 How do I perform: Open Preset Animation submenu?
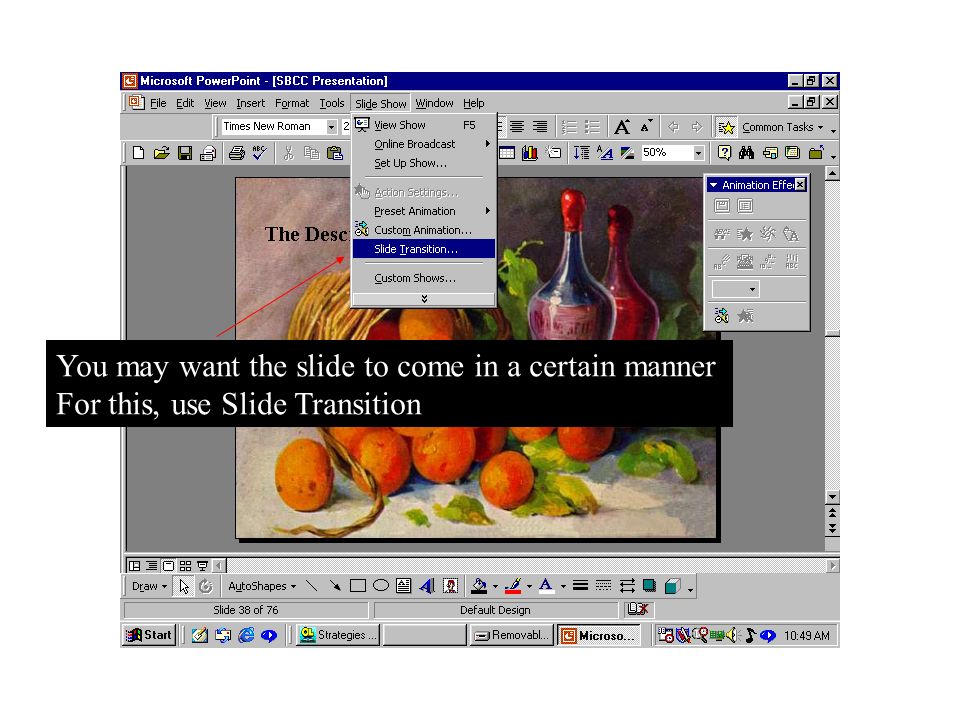pos(424,211)
